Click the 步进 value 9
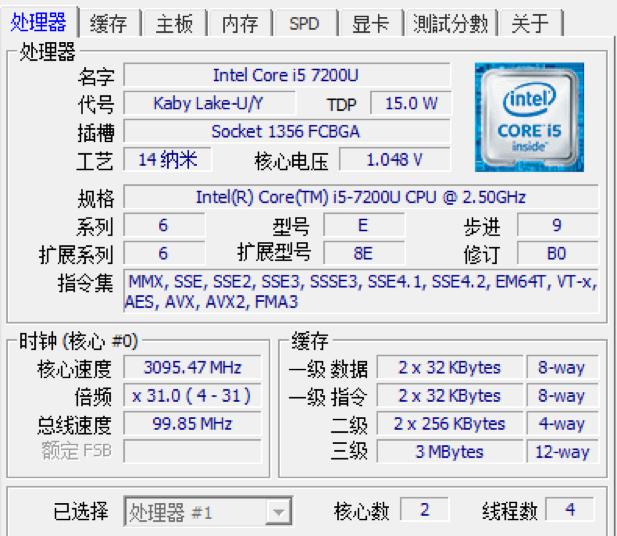 pyautogui.click(x=557, y=225)
